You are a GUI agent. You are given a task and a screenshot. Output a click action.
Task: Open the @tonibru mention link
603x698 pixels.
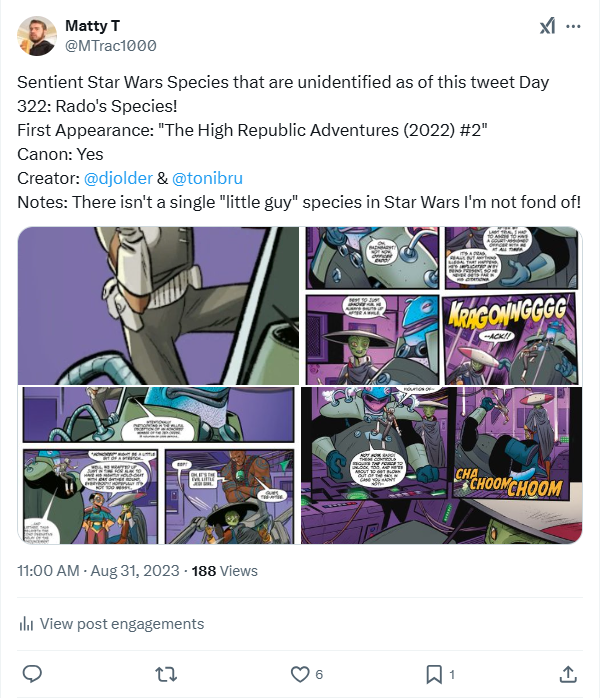[x=208, y=178]
